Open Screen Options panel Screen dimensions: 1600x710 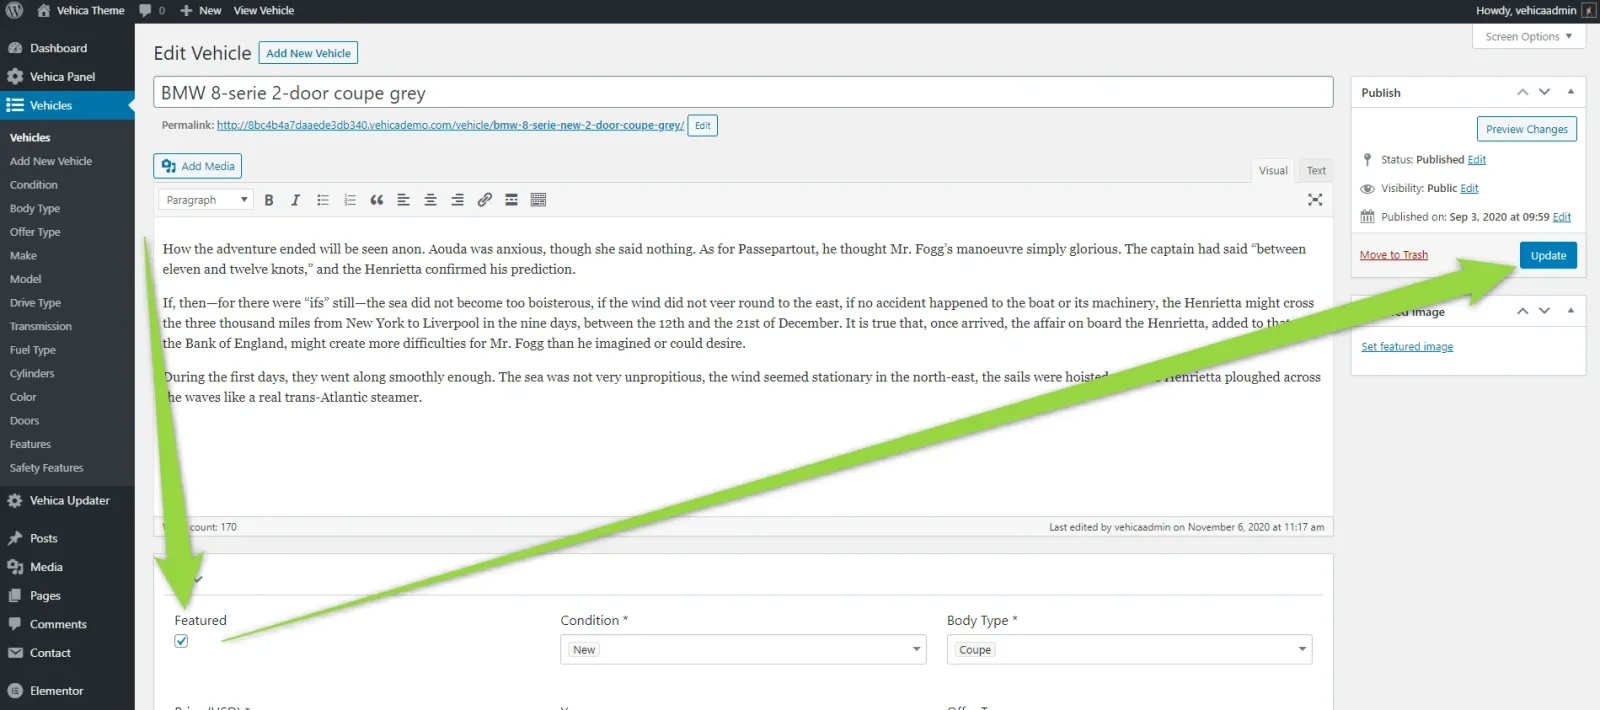click(1529, 37)
